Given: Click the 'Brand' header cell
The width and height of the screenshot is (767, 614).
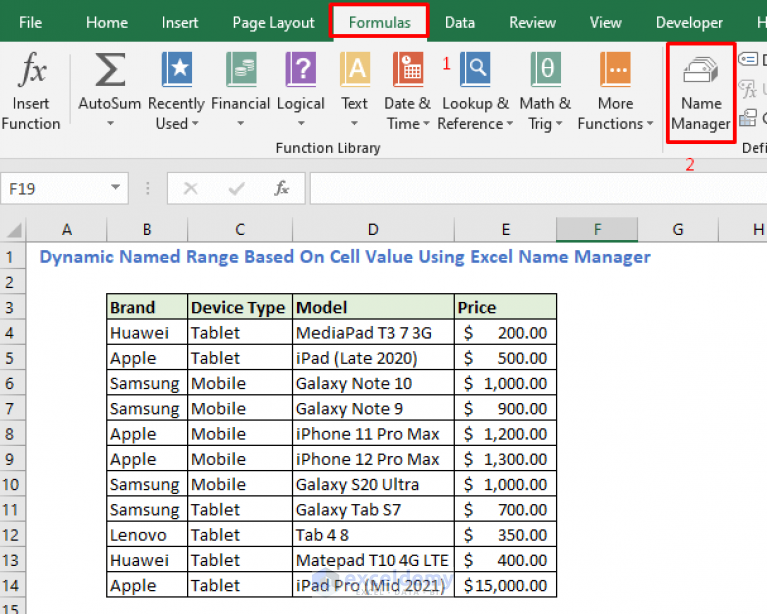Looking at the screenshot, I should (147, 307).
